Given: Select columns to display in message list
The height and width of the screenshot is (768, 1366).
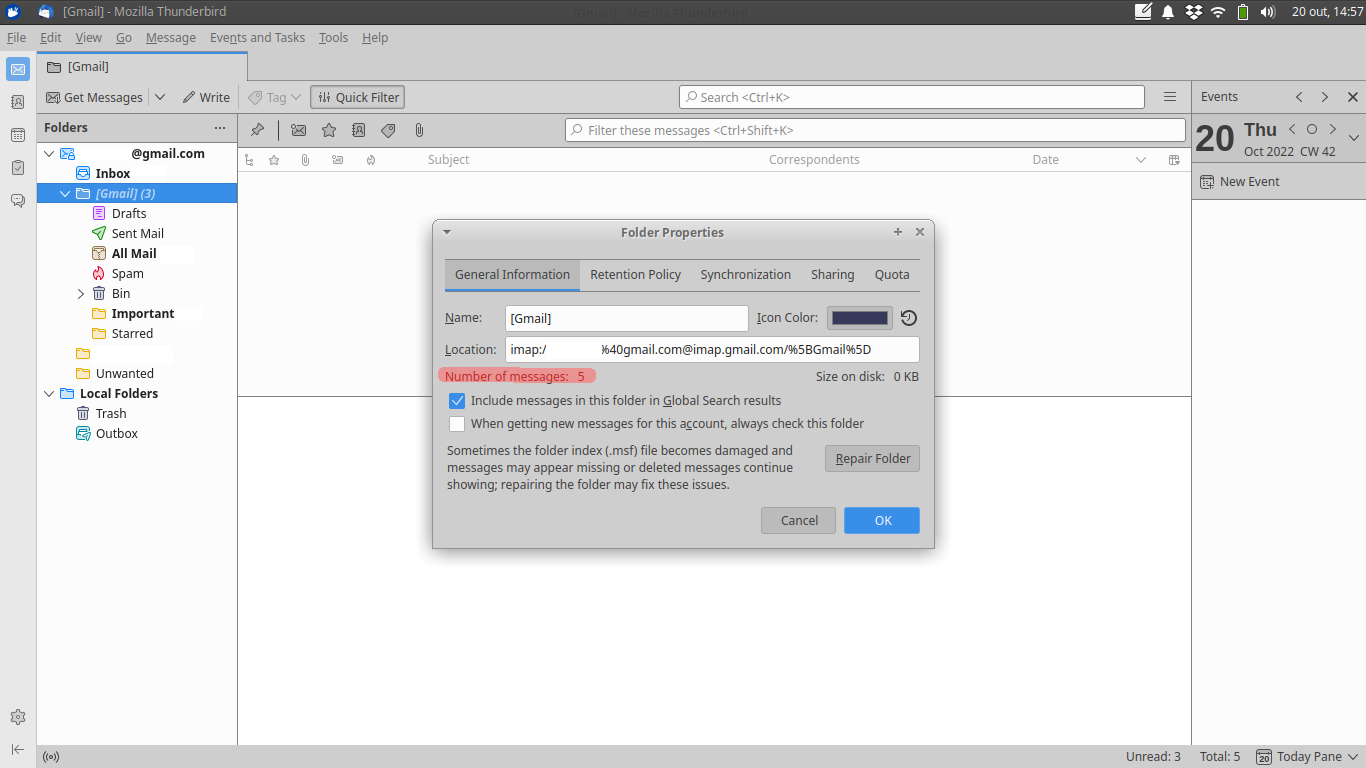Looking at the screenshot, I should (1174, 160).
